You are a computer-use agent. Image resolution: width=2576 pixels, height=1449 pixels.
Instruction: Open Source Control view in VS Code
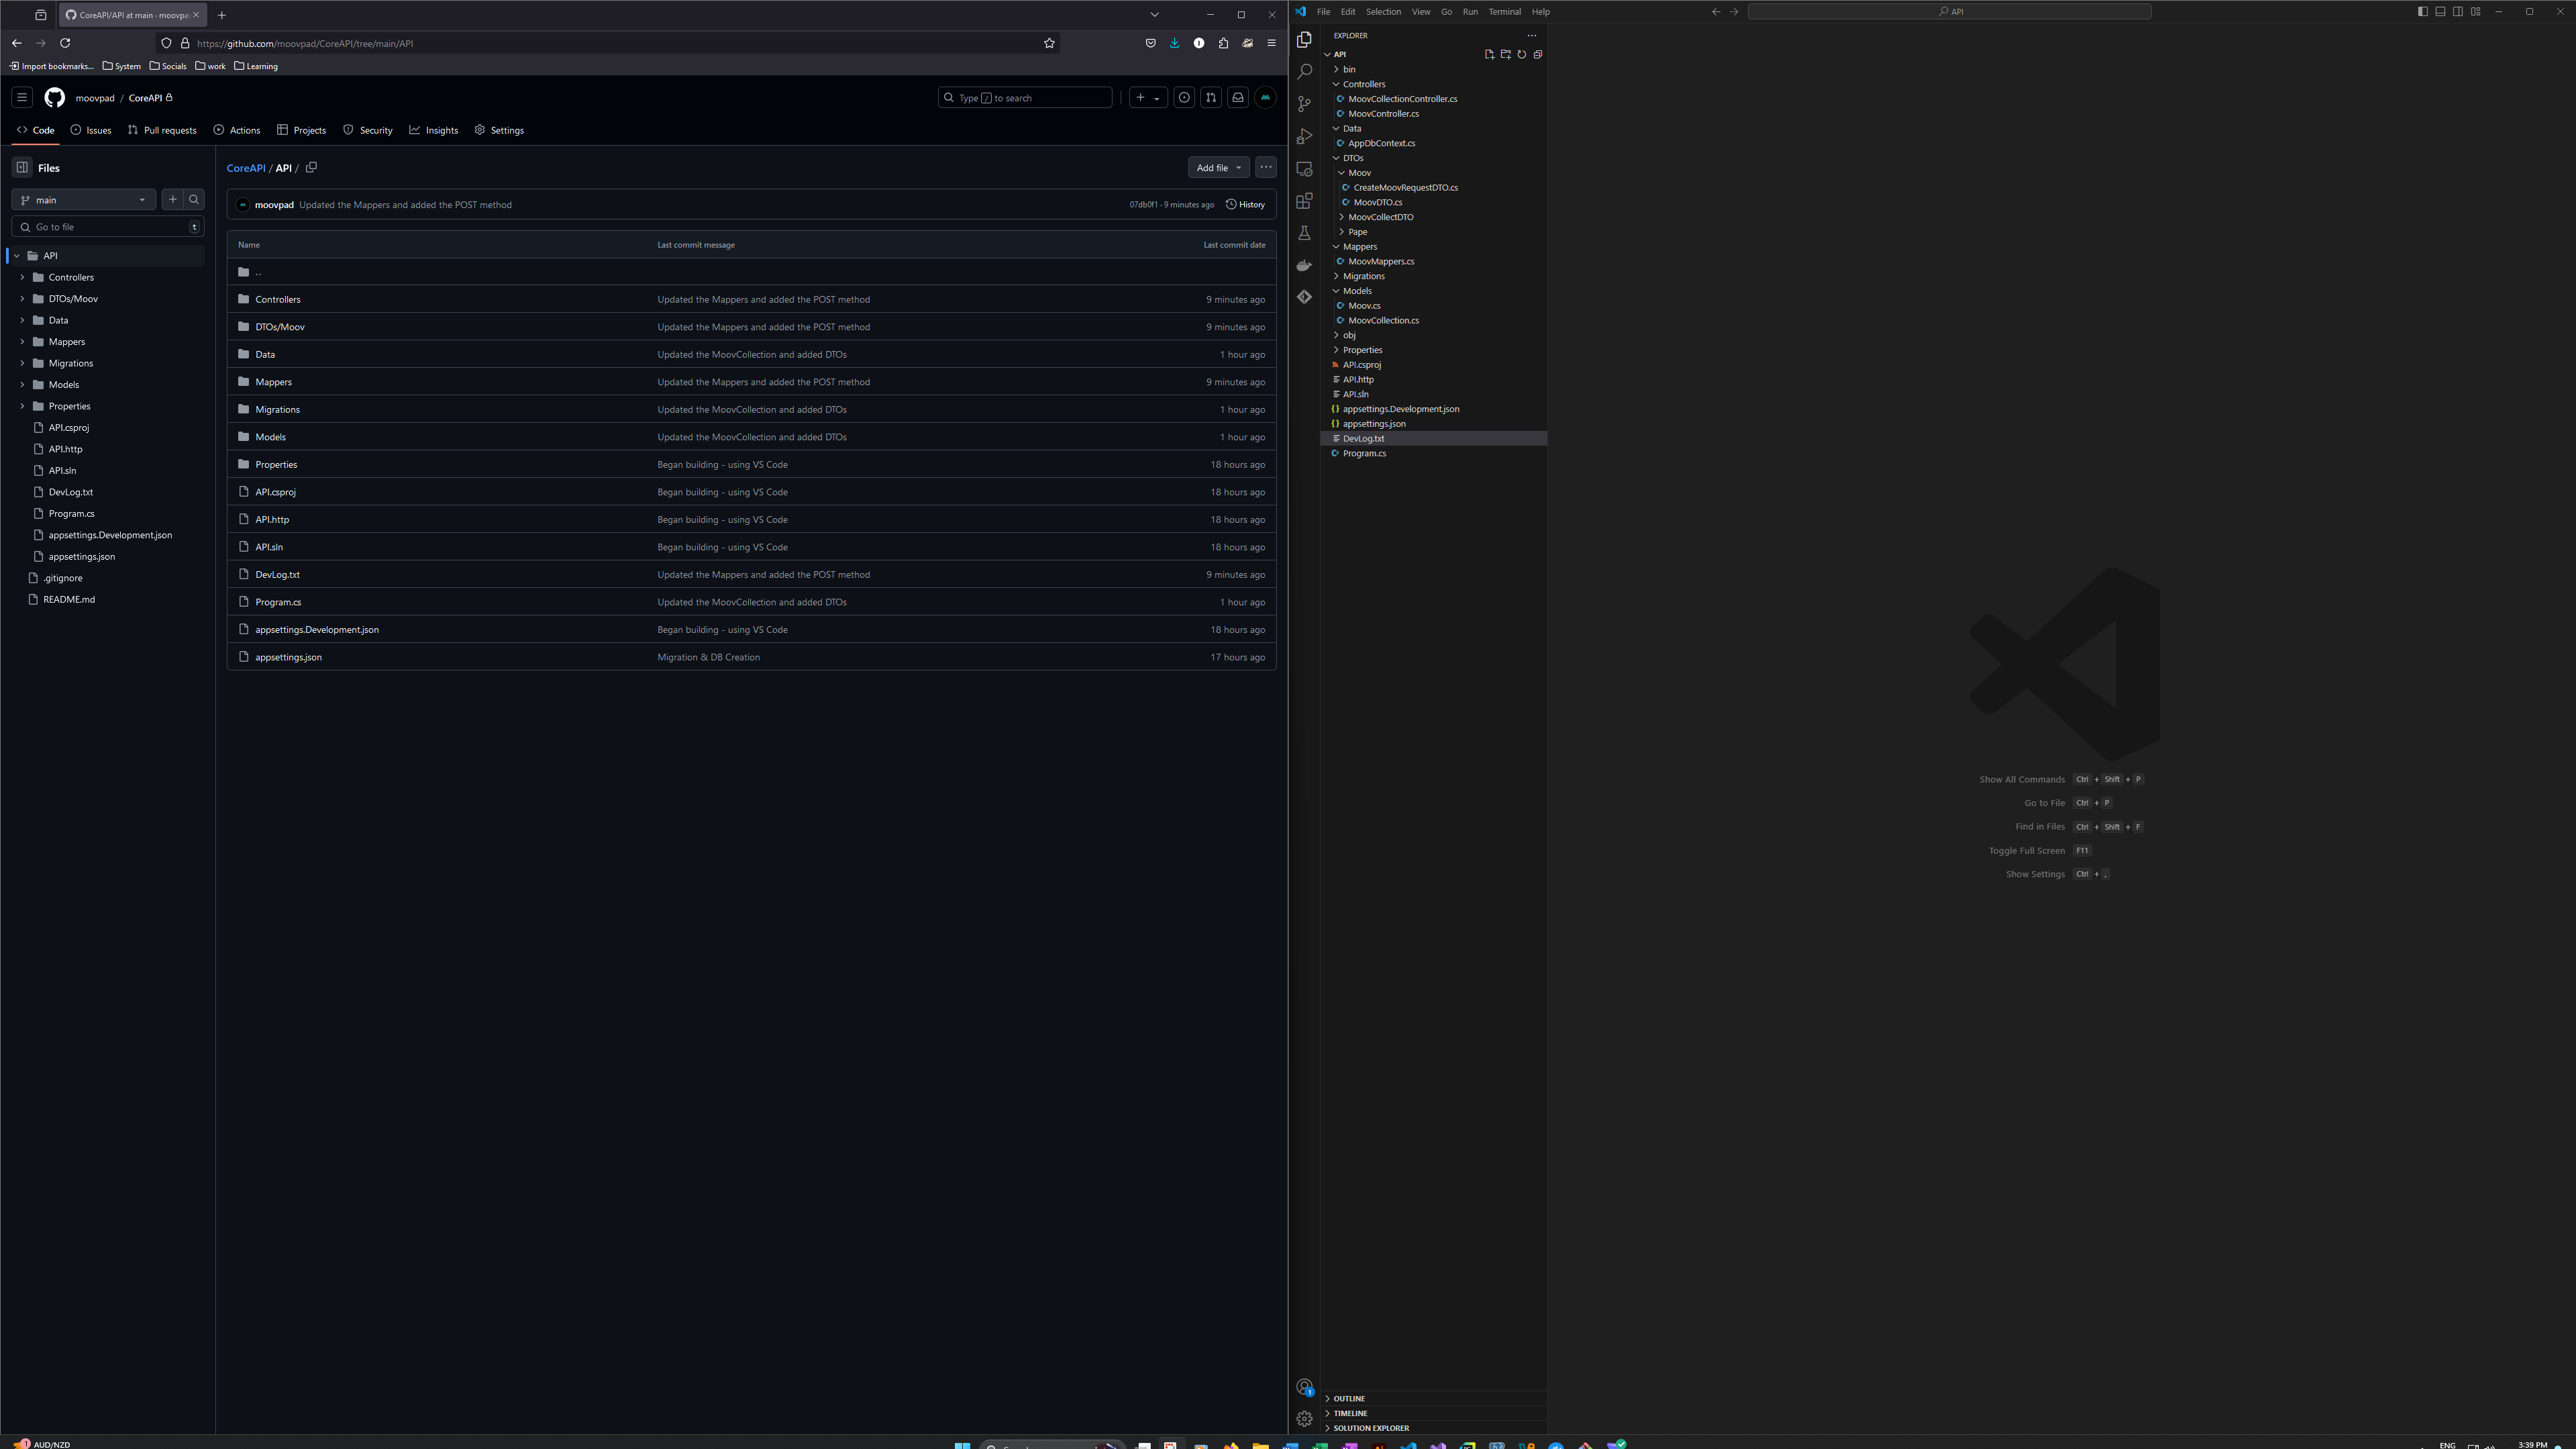pos(1304,104)
